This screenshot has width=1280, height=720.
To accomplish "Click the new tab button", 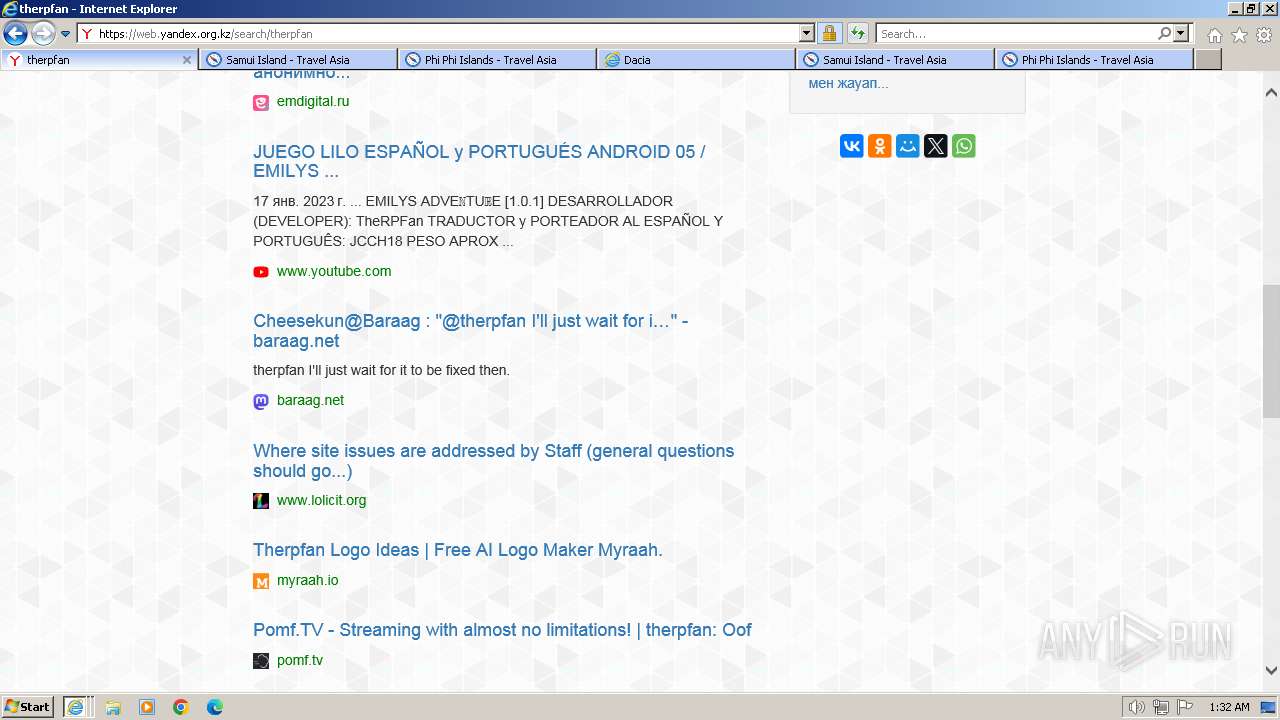I will 1208,60.
